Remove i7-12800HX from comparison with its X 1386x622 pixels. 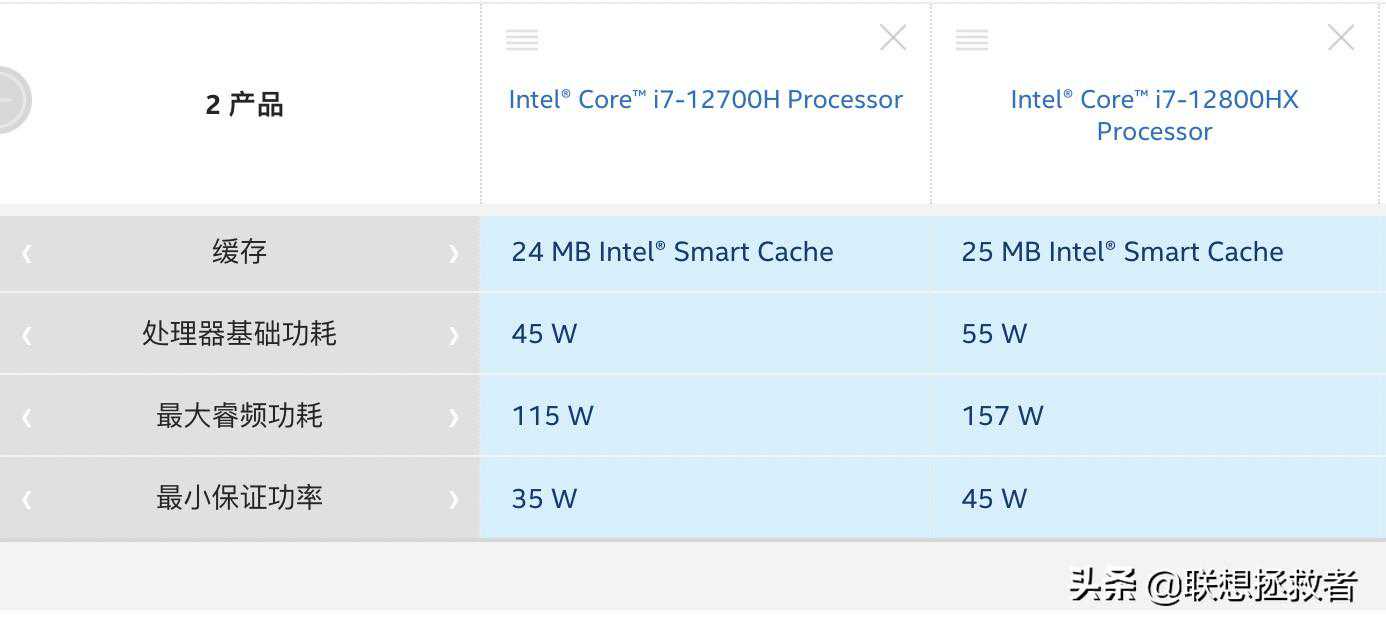[x=1340, y=38]
